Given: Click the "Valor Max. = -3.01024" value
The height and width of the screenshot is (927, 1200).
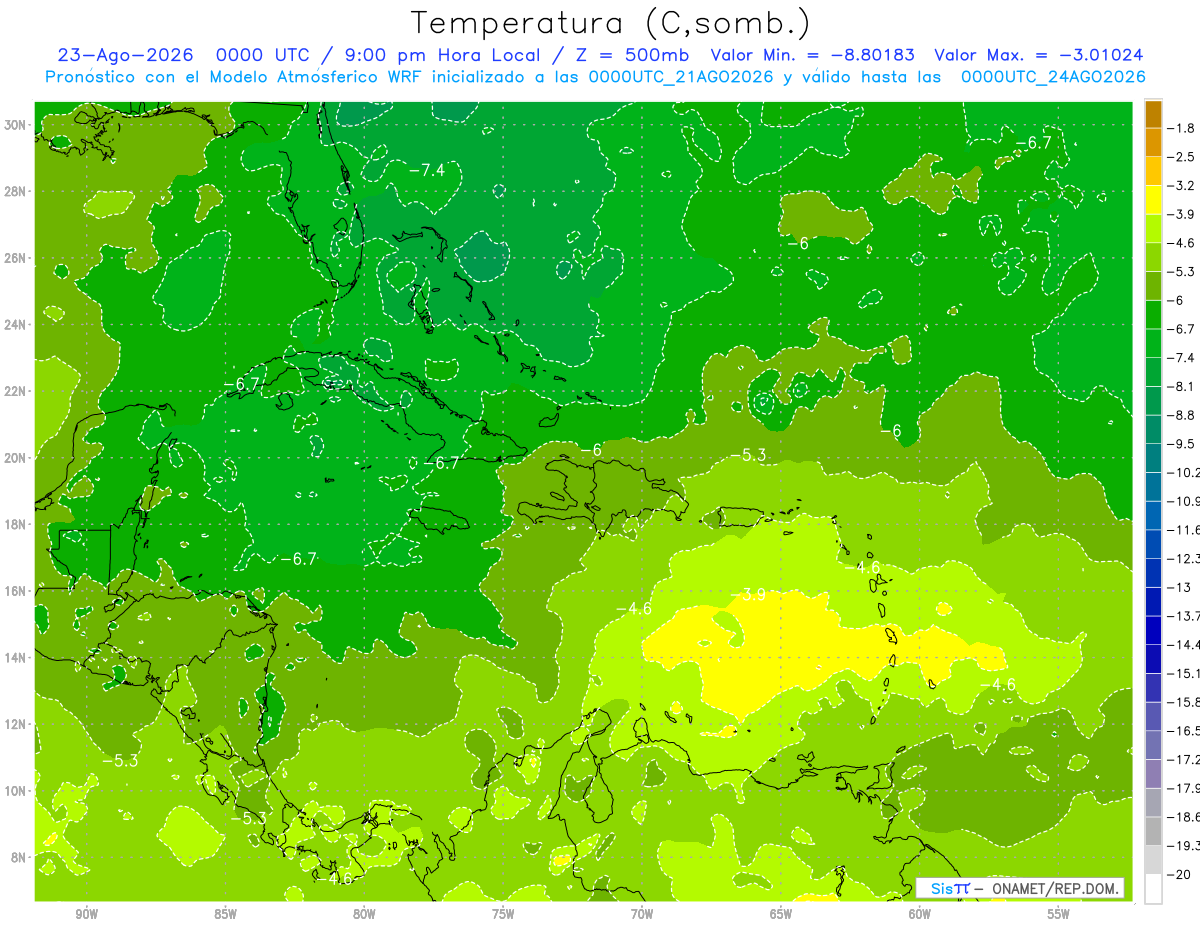Looking at the screenshot, I should (x=1039, y=56).
